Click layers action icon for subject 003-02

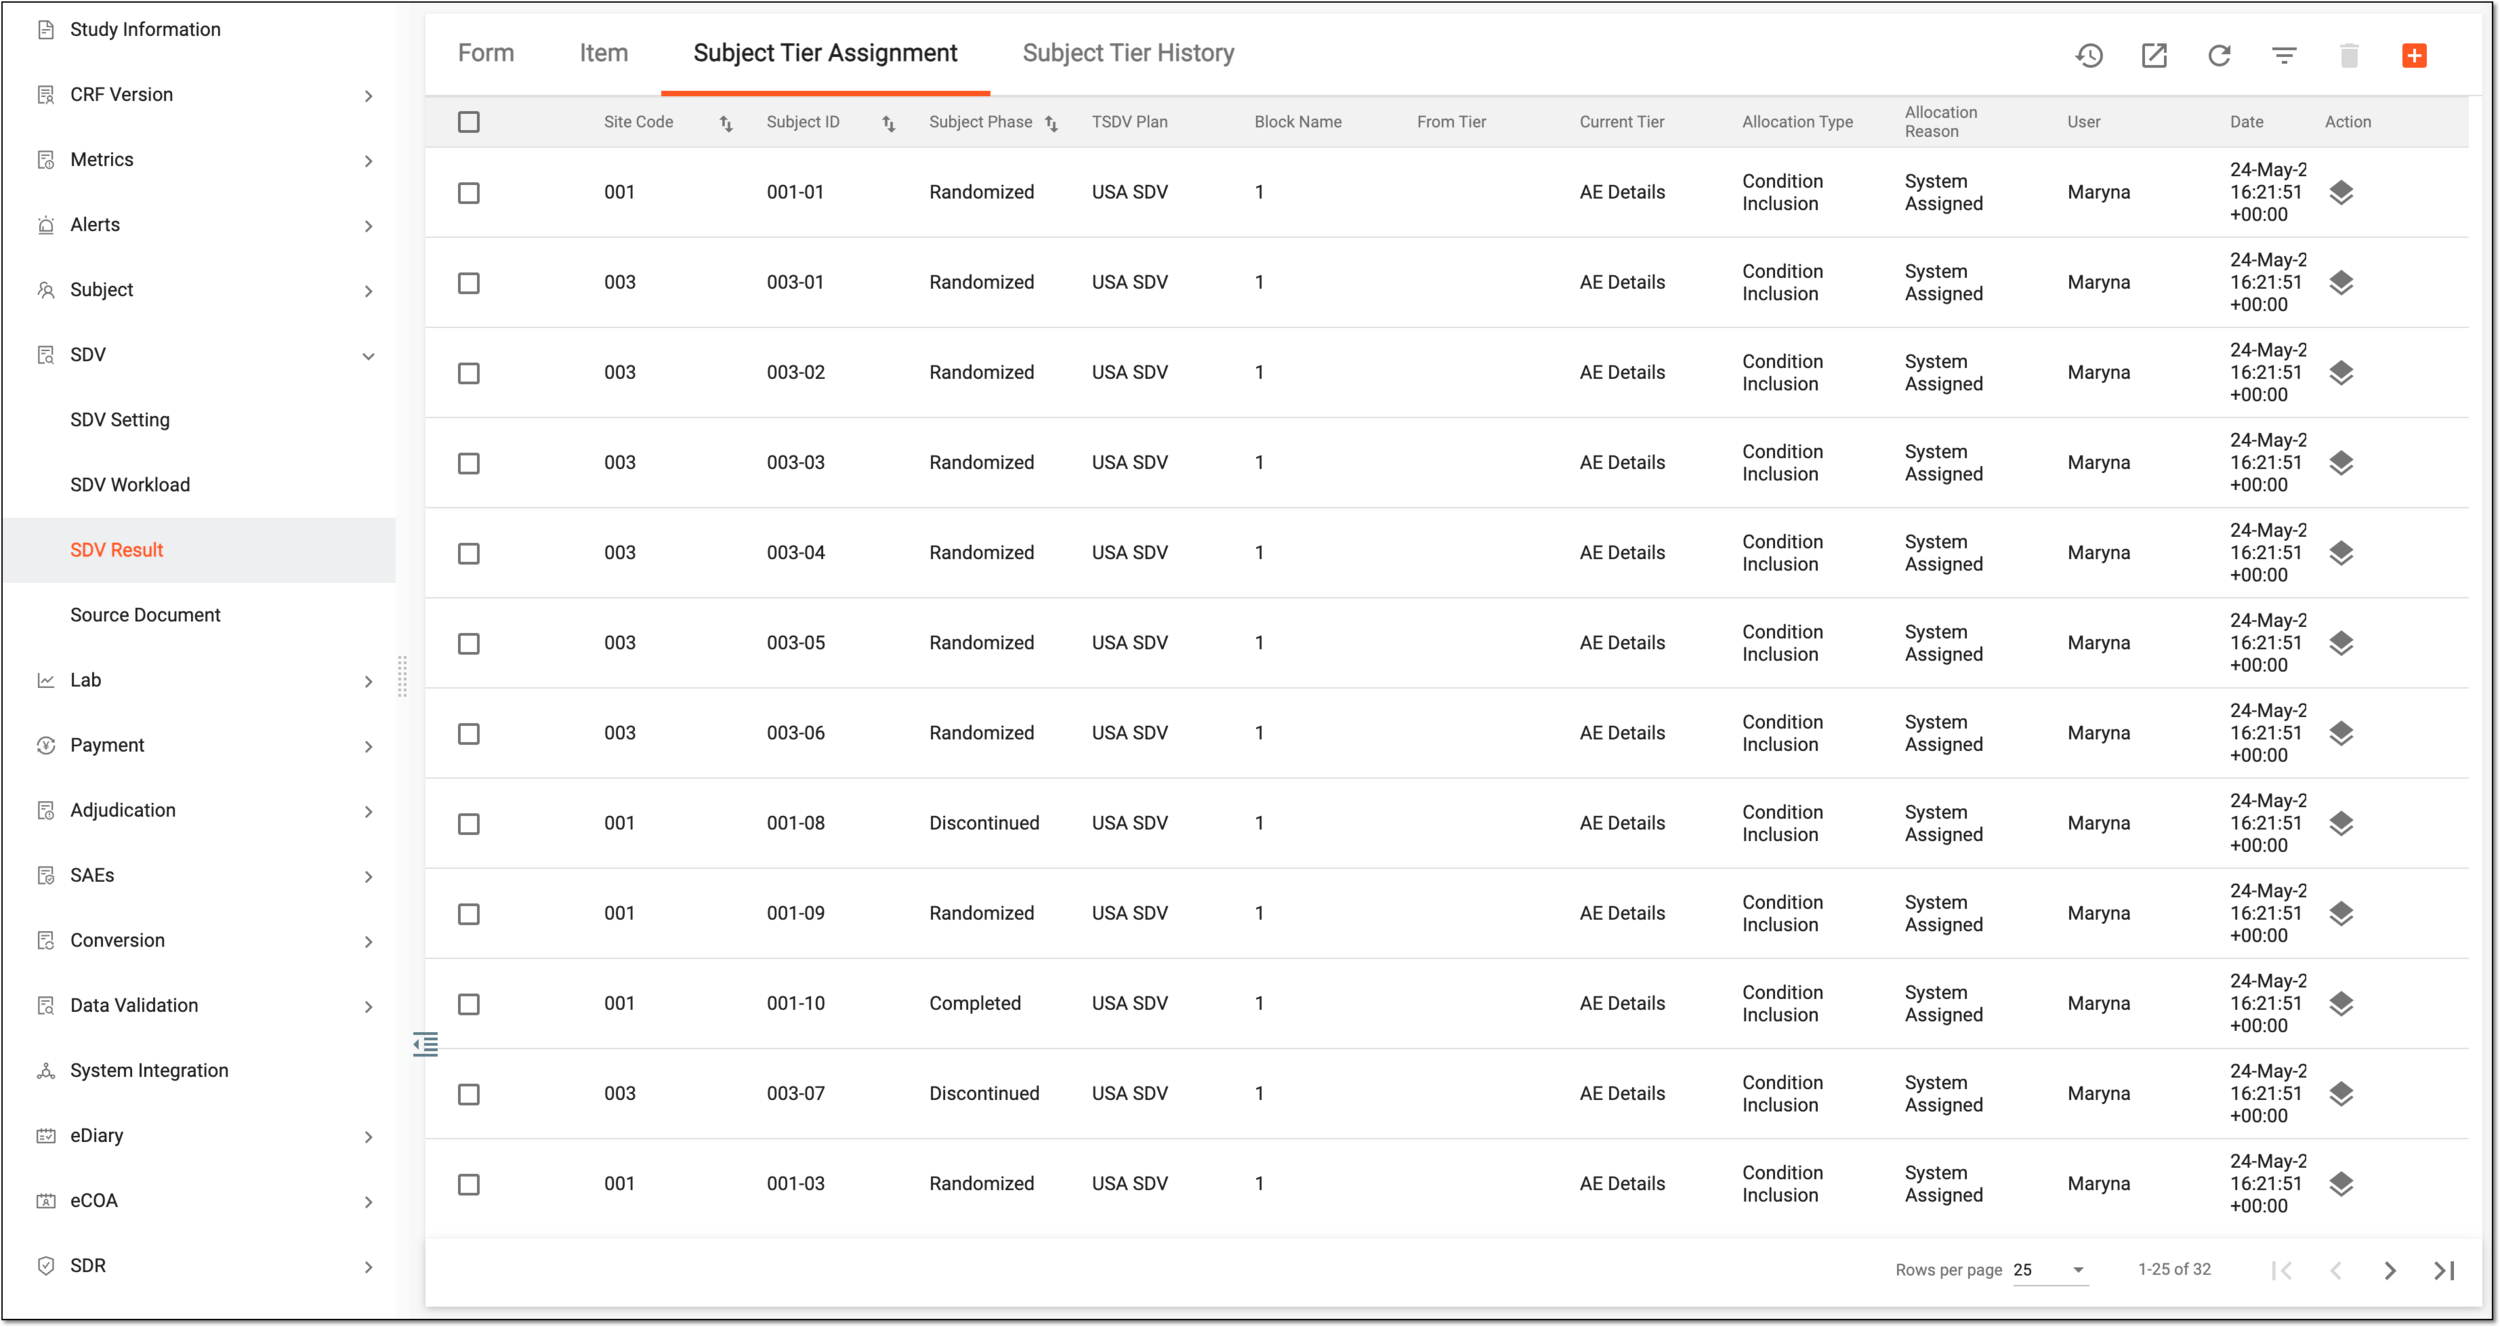tap(2341, 372)
